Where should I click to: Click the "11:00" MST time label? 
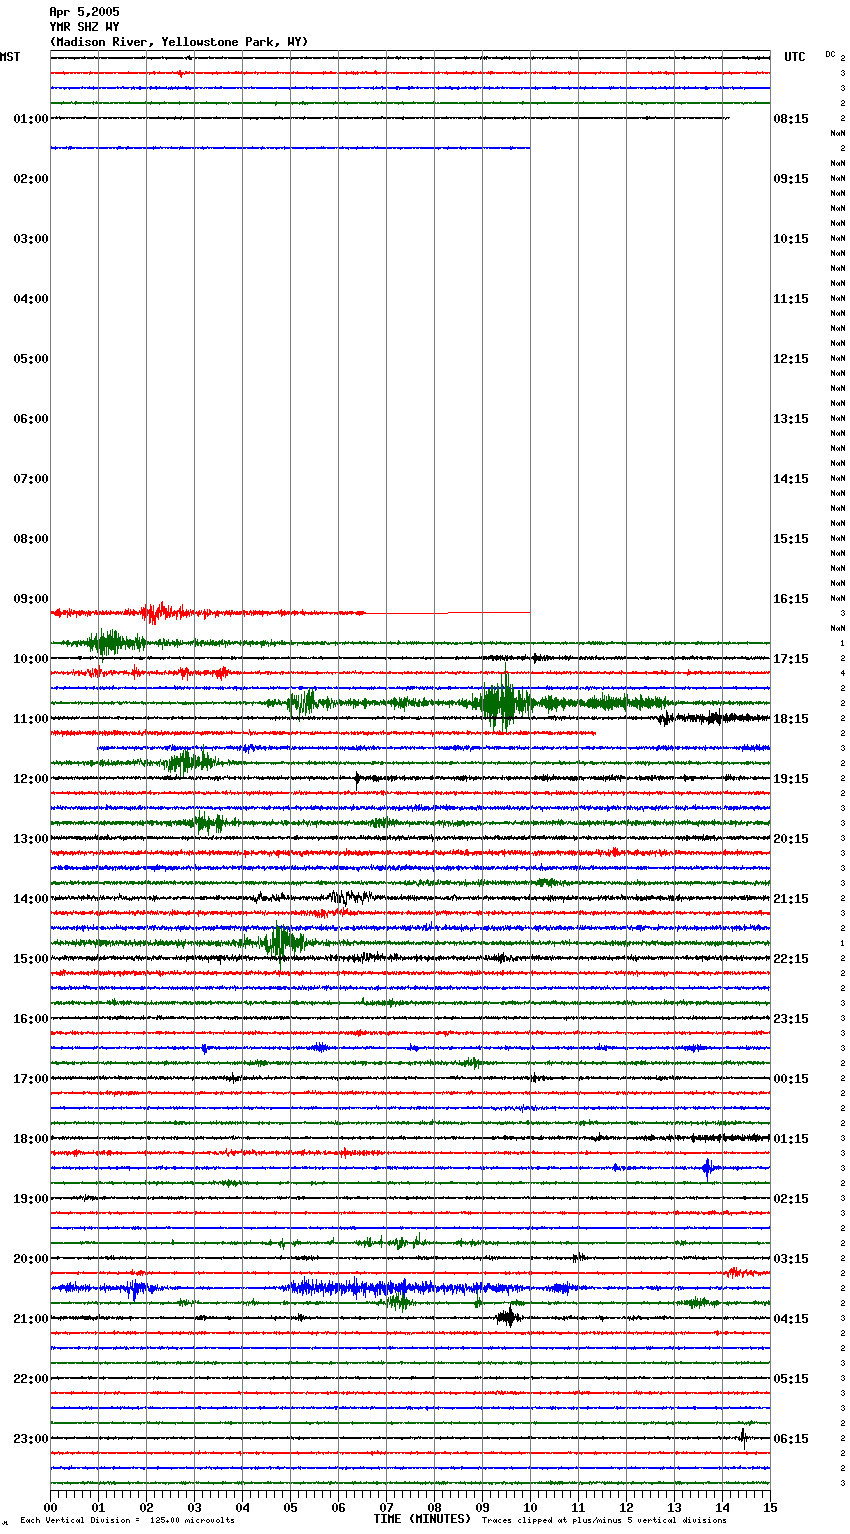(31, 719)
